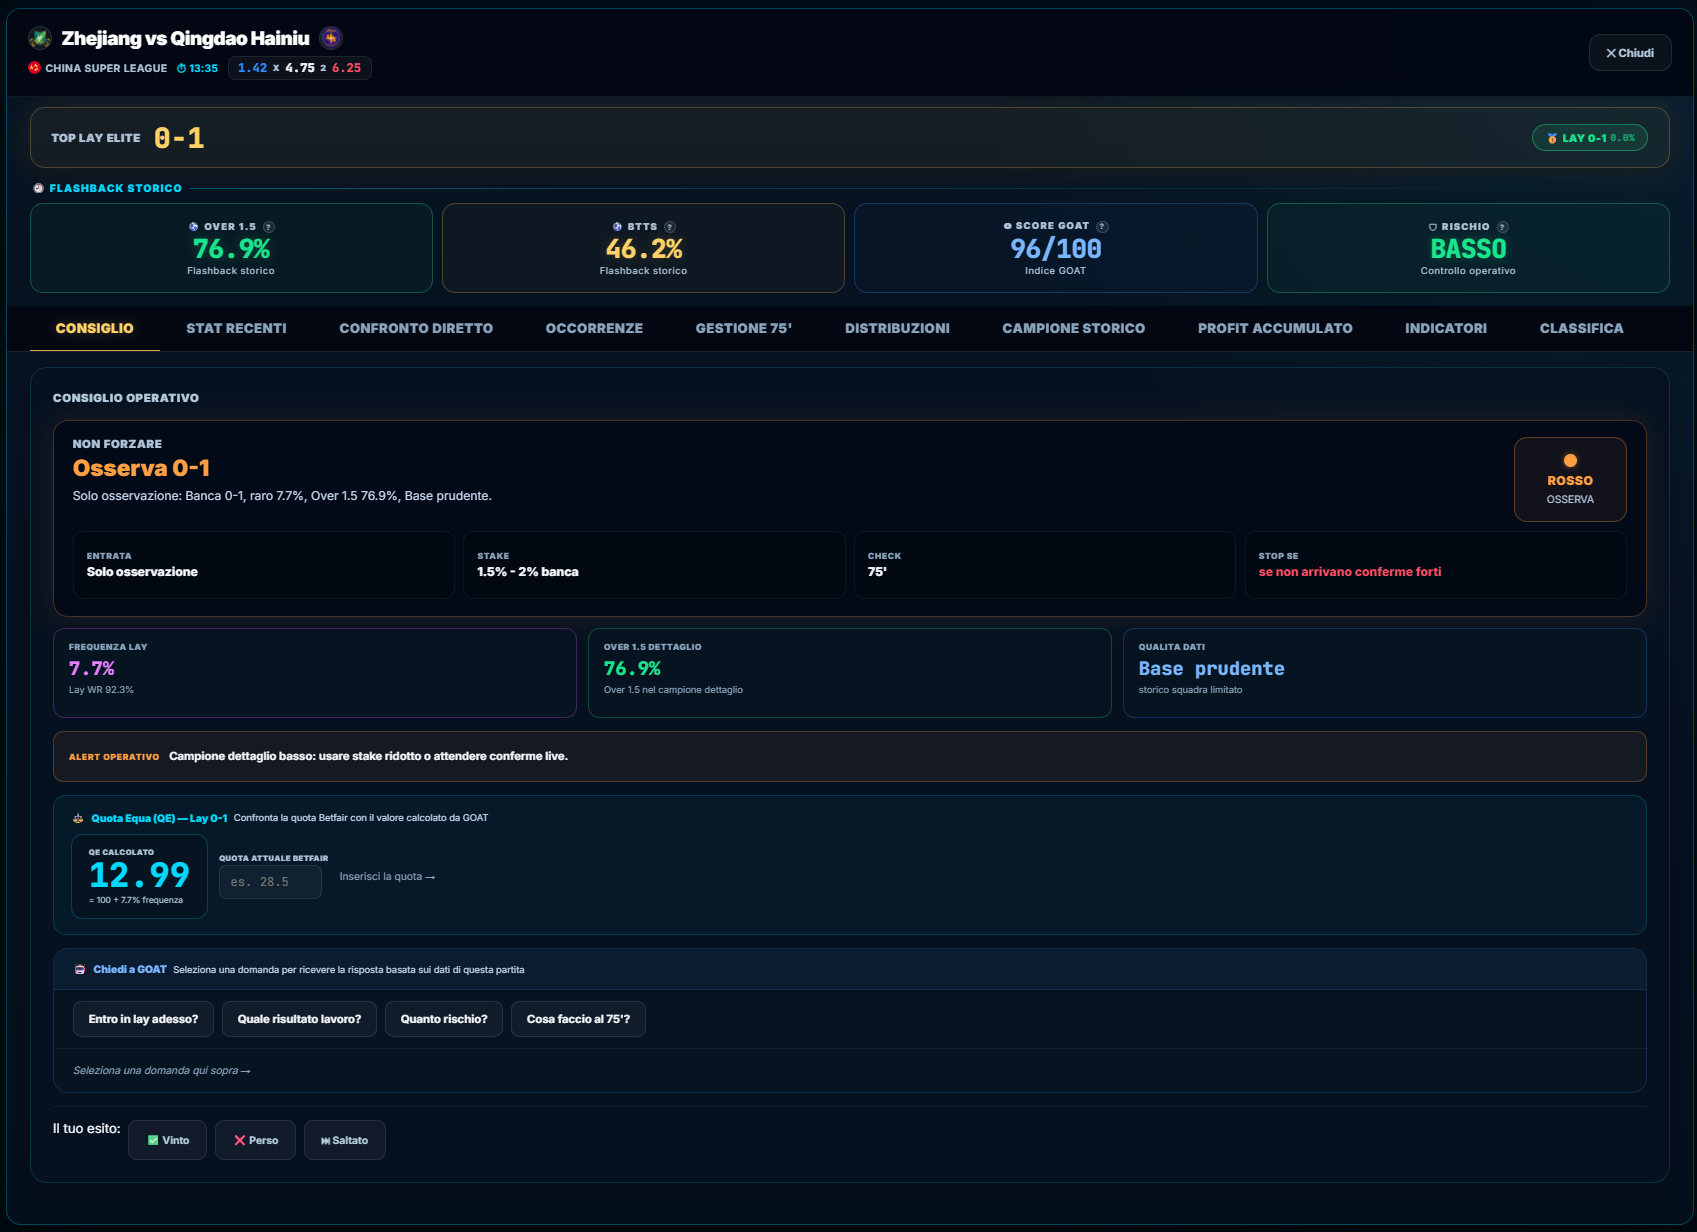Open the Gestione 75' tab
Viewport: 1697px width, 1232px height.
coord(743,328)
